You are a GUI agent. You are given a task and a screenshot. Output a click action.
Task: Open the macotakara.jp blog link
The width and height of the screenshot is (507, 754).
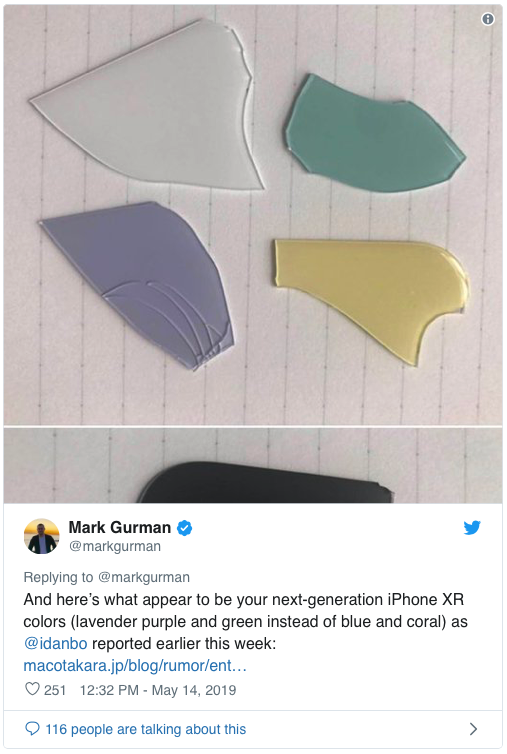[x=135, y=666]
